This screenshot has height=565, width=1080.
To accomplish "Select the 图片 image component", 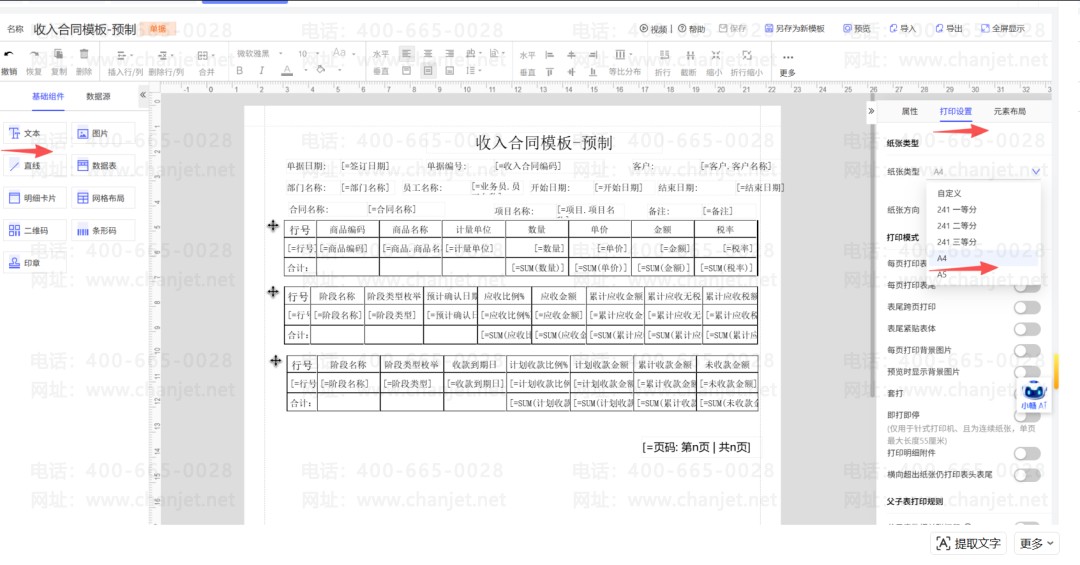I will point(103,133).
